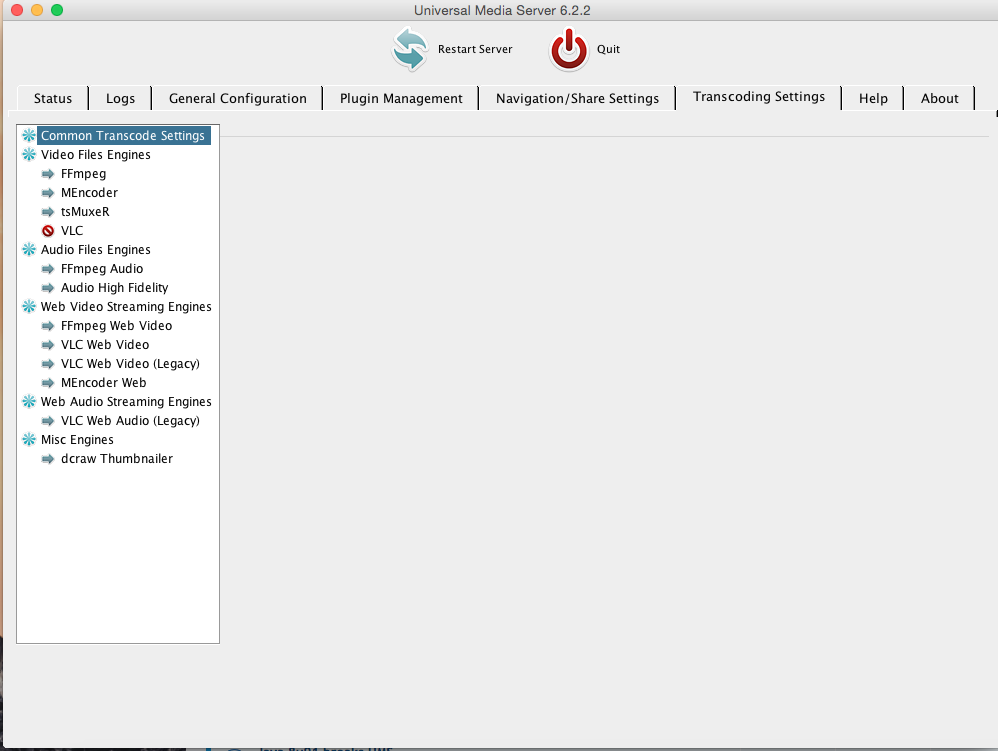Open the Status tab
The height and width of the screenshot is (751, 998).
pyautogui.click(x=53, y=98)
